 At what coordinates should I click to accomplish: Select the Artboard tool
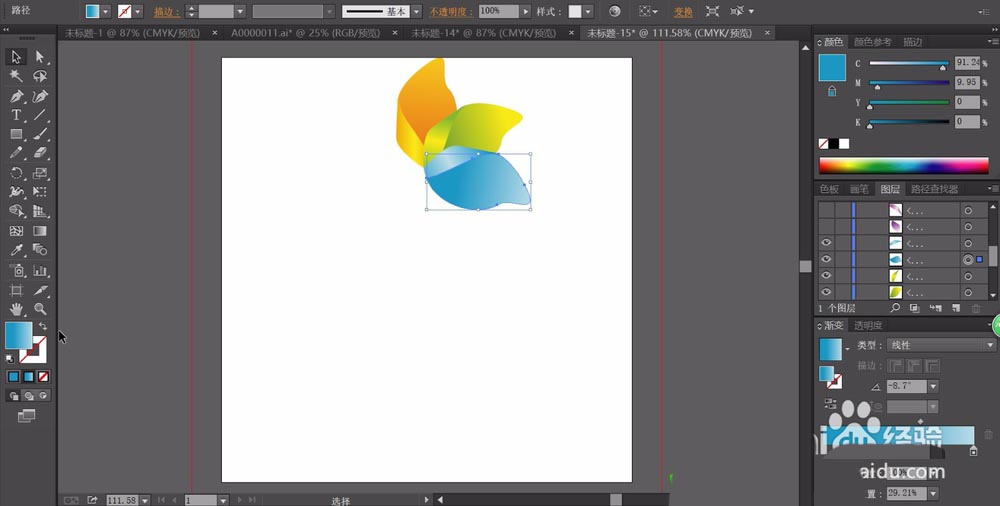tap(16, 290)
